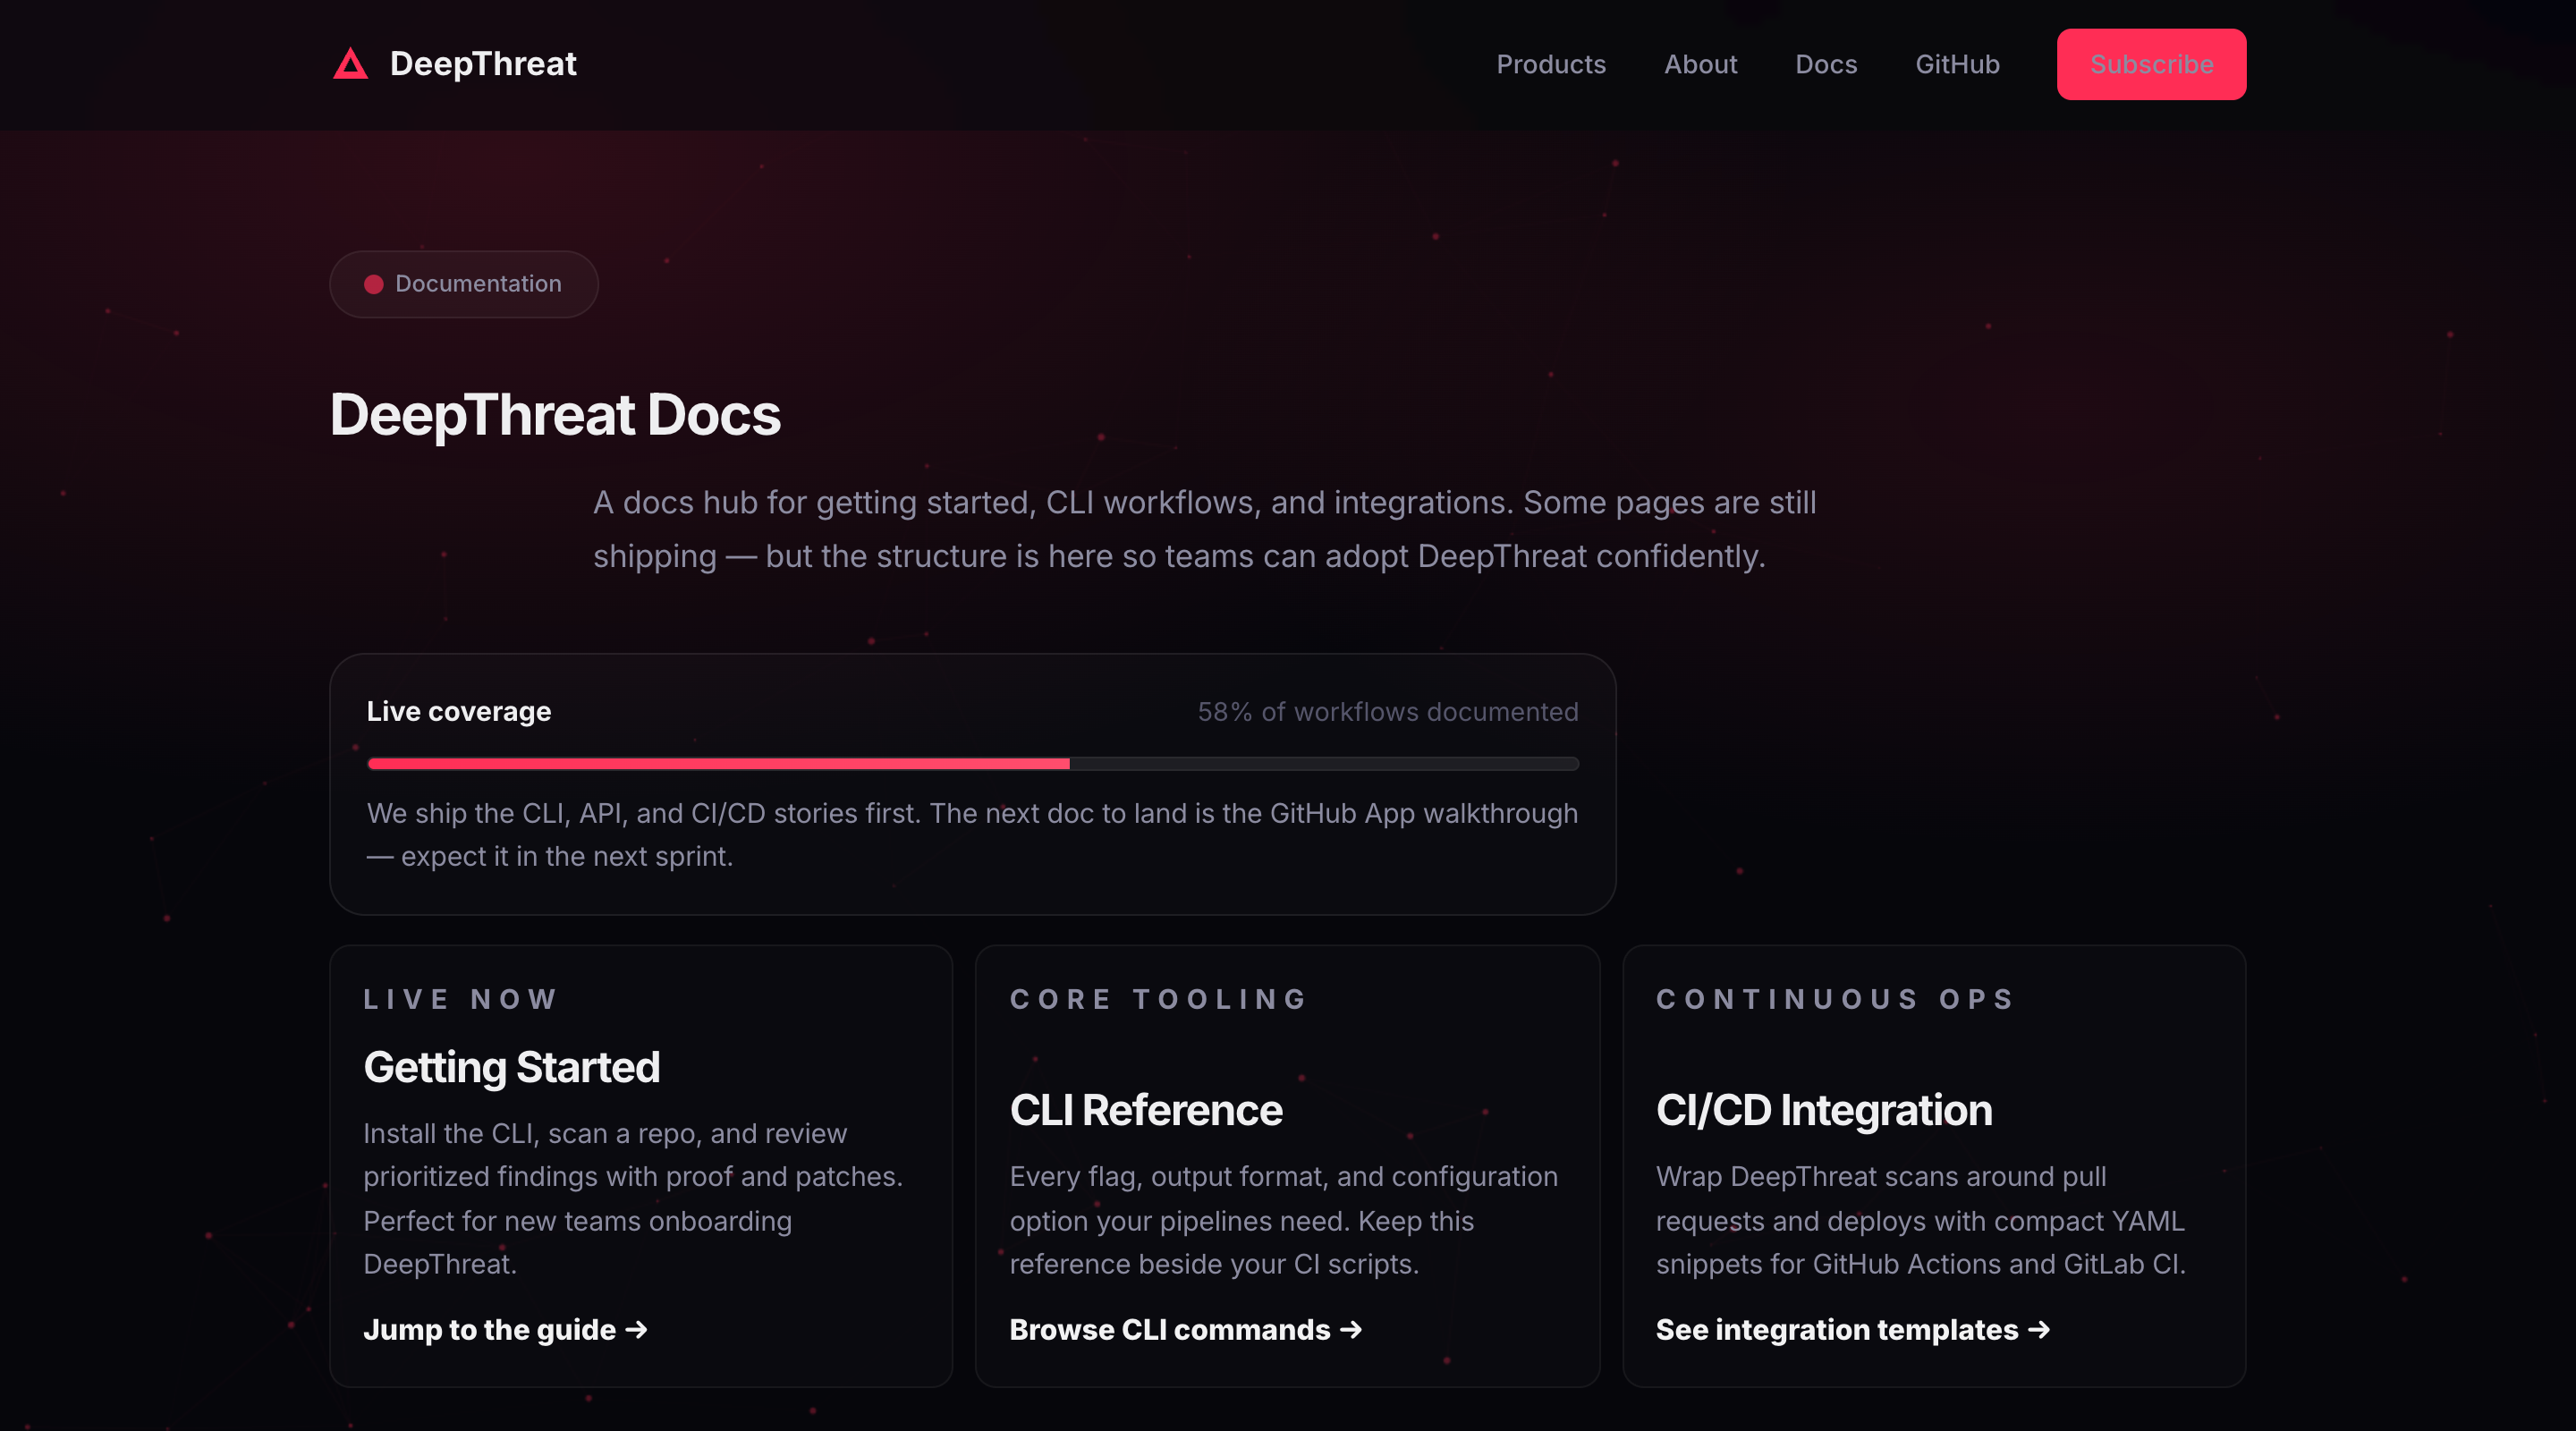
Task: Click arrow icon after See integration templates
Action: pyautogui.click(x=2038, y=1330)
